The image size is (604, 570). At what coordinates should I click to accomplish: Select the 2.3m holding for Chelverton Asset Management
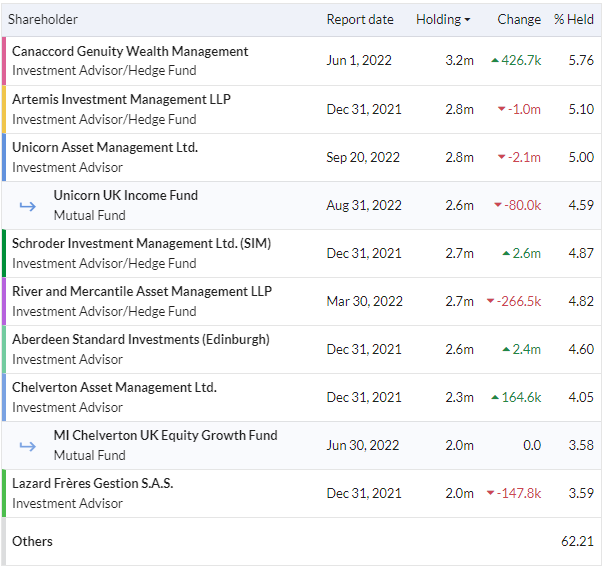(459, 397)
